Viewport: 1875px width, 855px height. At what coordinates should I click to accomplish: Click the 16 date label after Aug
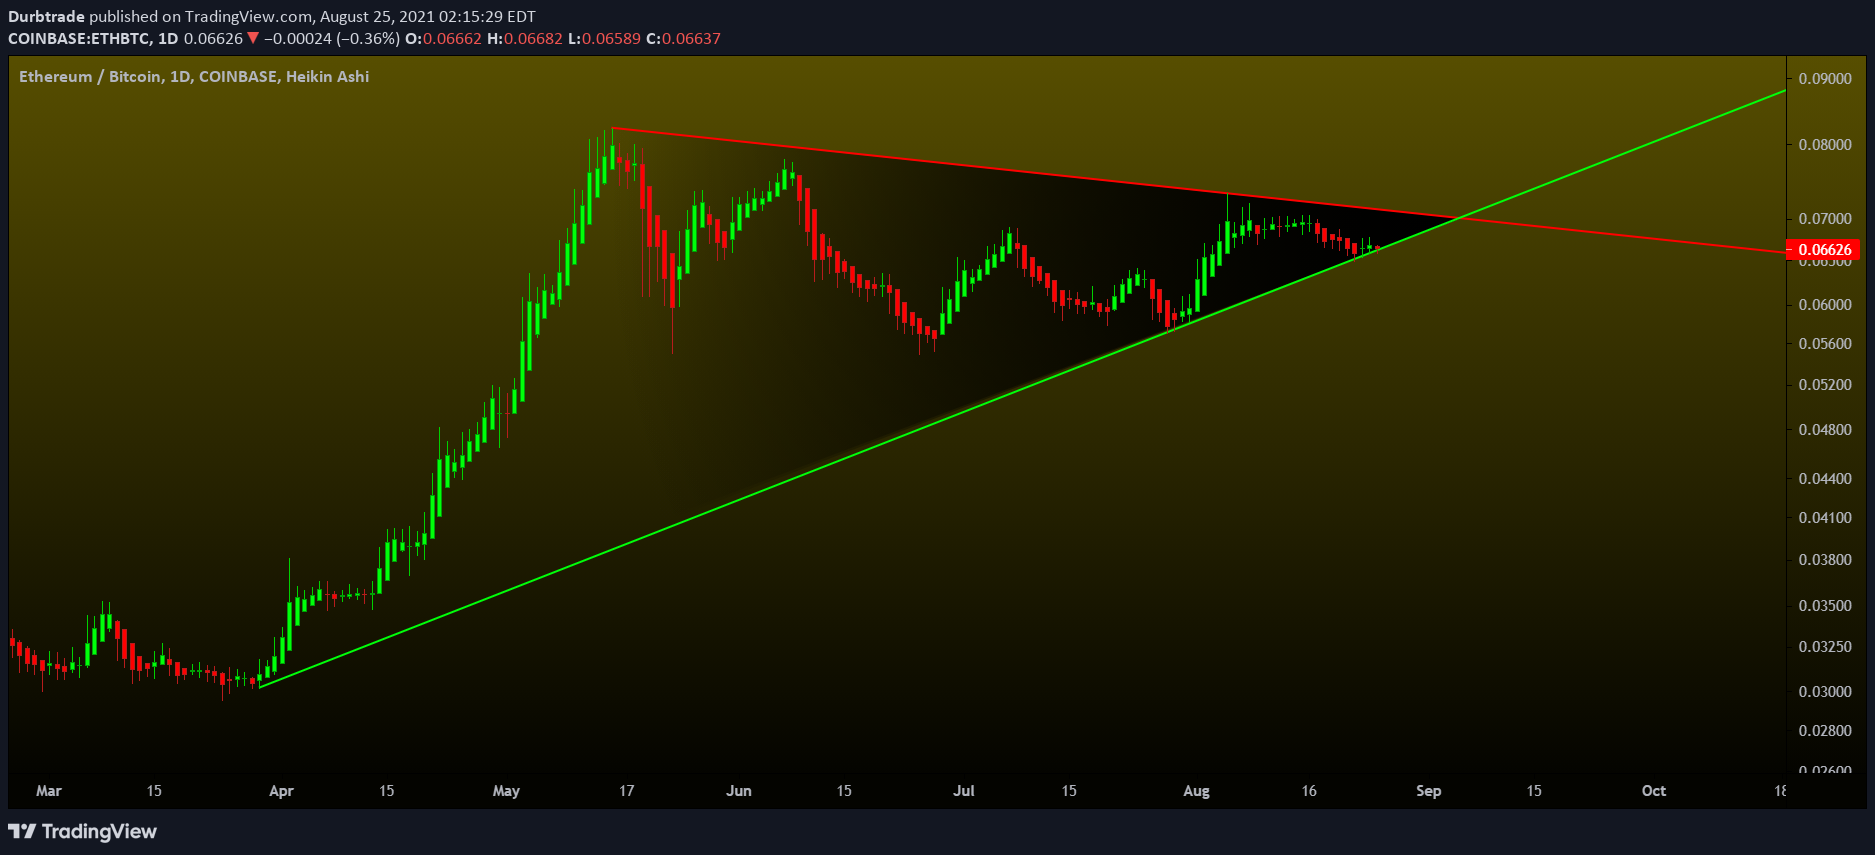tap(1308, 790)
